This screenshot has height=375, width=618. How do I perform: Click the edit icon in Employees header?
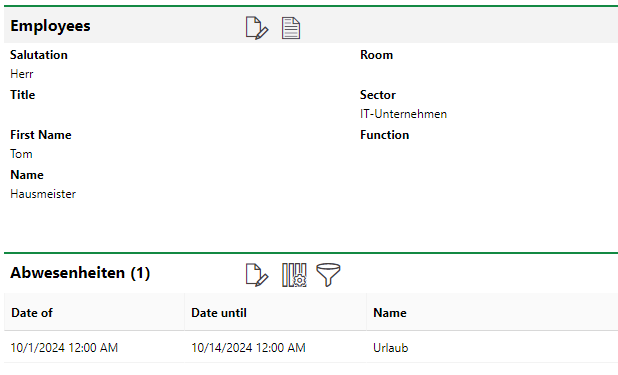257,28
